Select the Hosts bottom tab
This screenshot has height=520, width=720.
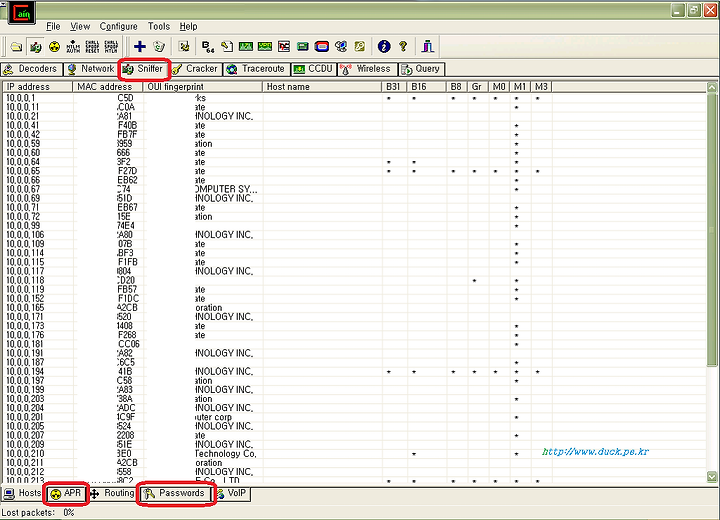(23, 493)
